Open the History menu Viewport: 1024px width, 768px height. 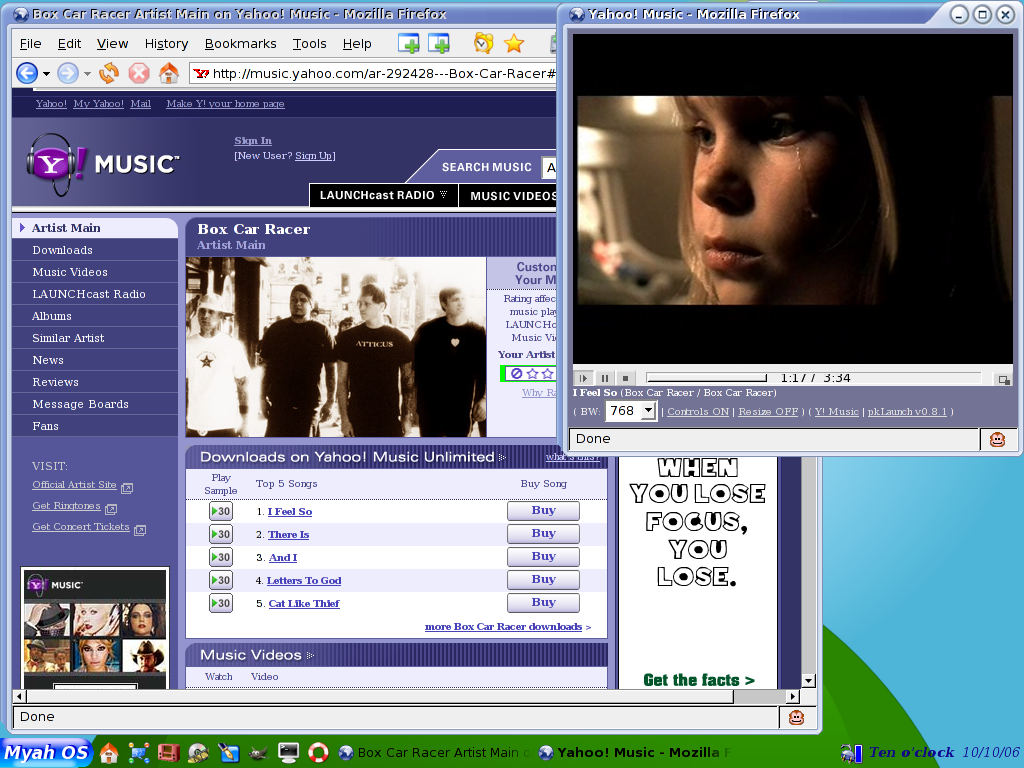(x=167, y=44)
